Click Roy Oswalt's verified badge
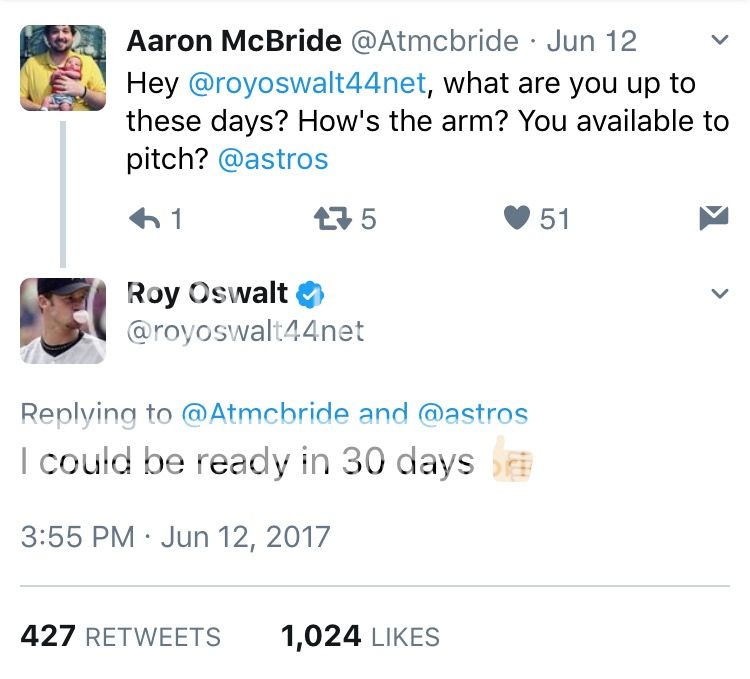This screenshot has width=750, height=679. [x=312, y=294]
